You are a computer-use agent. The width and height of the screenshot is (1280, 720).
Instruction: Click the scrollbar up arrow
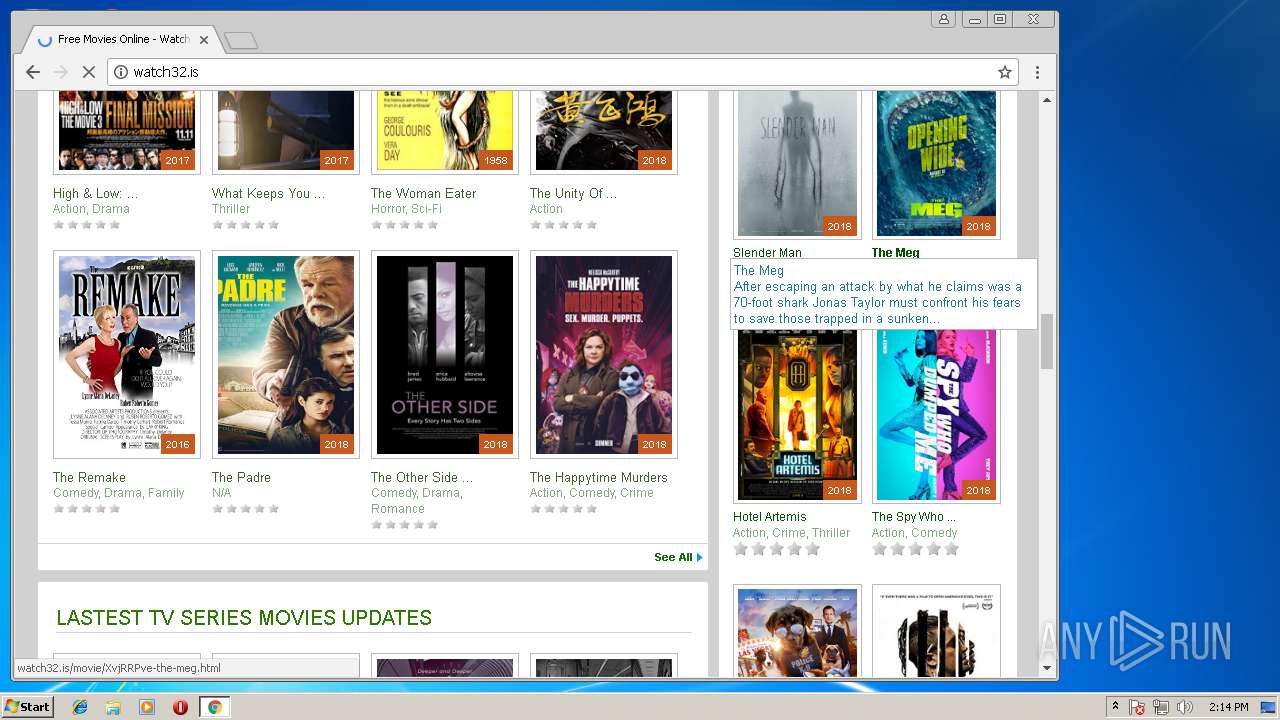[x=1047, y=100]
